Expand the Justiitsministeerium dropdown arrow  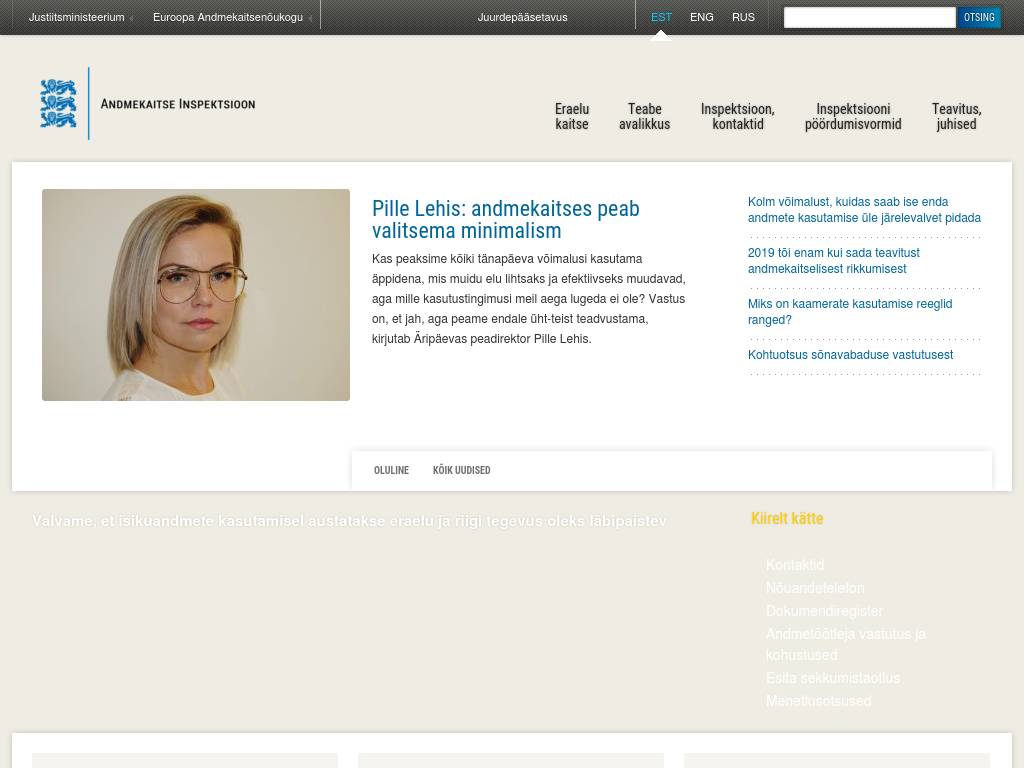pos(131,18)
